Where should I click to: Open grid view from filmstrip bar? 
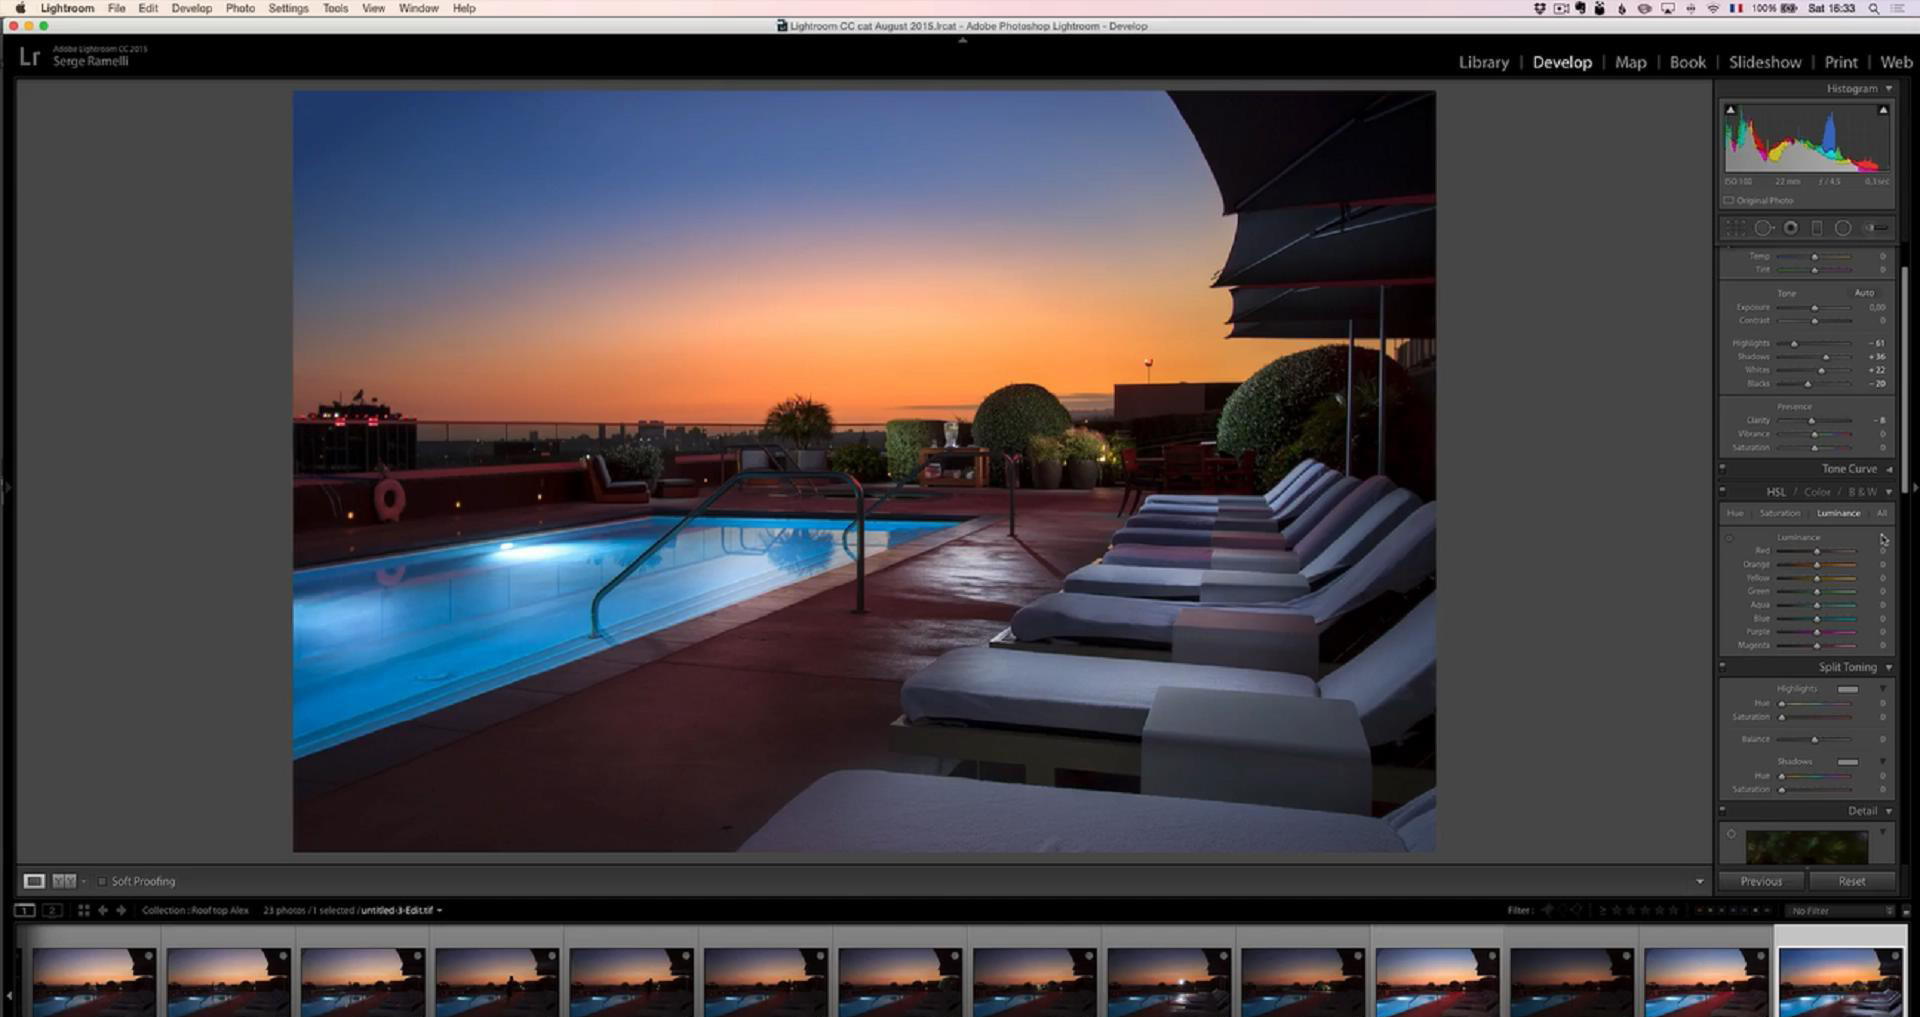click(x=84, y=910)
